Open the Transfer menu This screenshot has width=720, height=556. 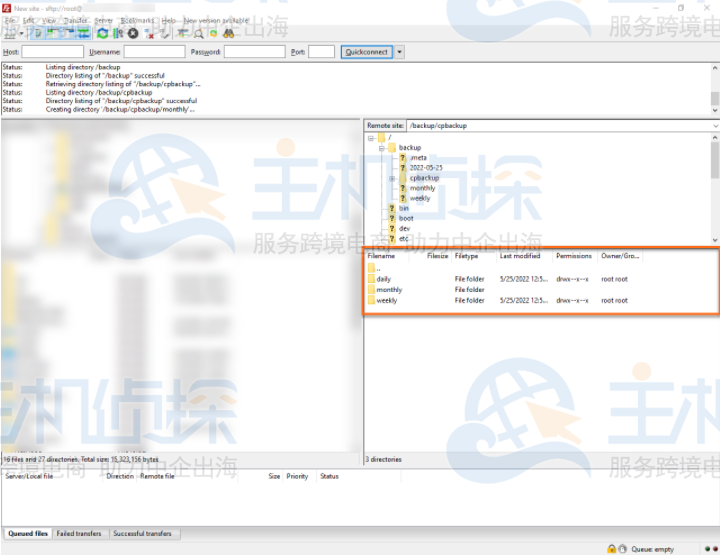pyautogui.click(x=75, y=21)
